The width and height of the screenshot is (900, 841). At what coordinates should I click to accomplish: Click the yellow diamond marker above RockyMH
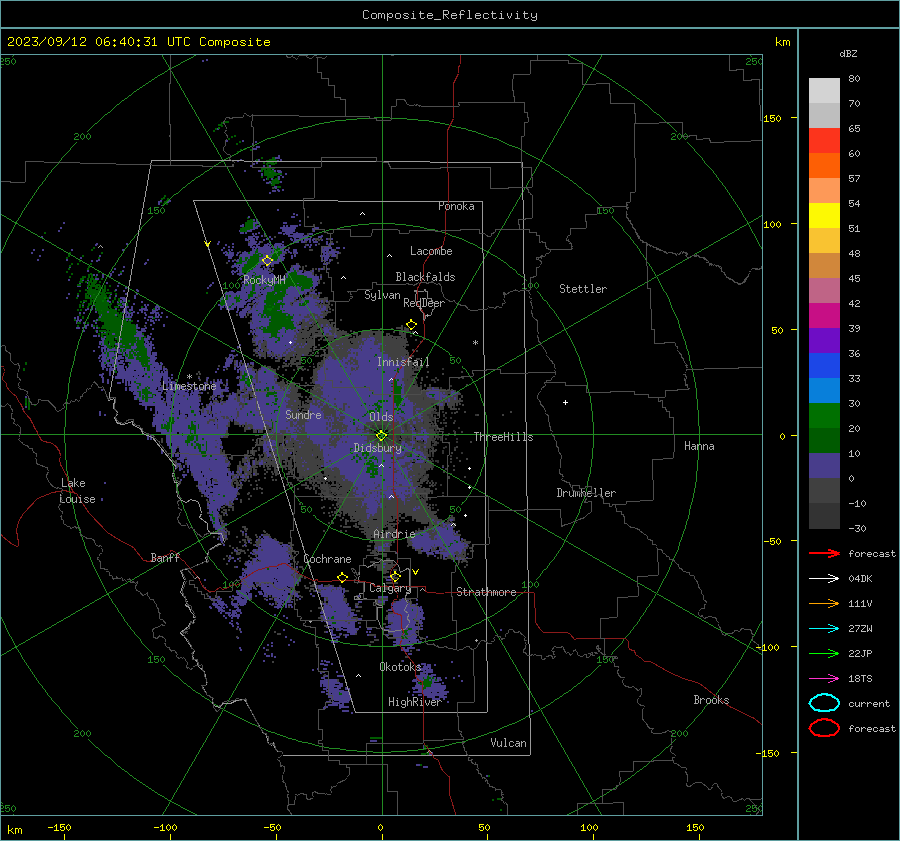click(267, 261)
